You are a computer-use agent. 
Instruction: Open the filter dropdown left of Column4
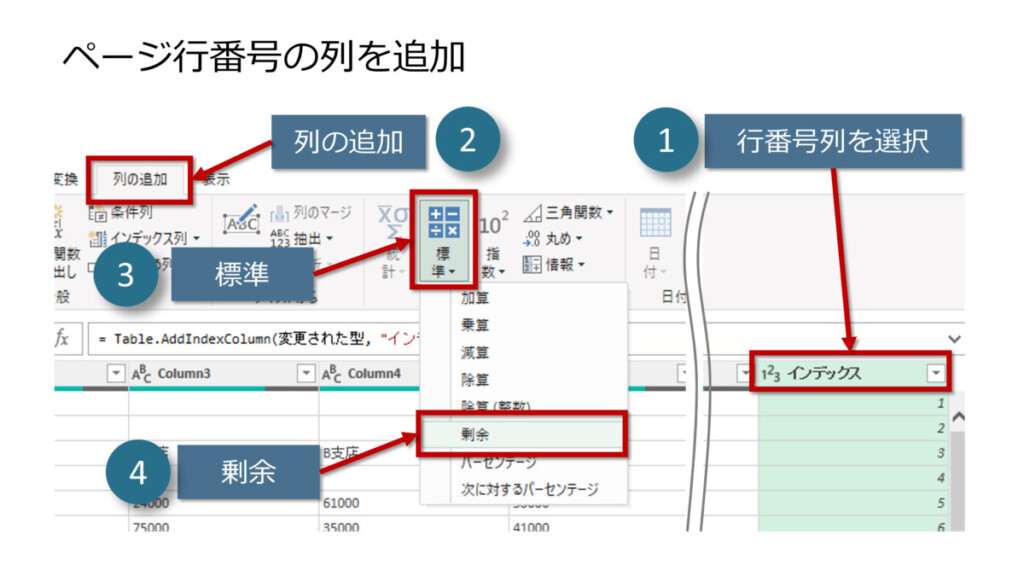coord(307,373)
